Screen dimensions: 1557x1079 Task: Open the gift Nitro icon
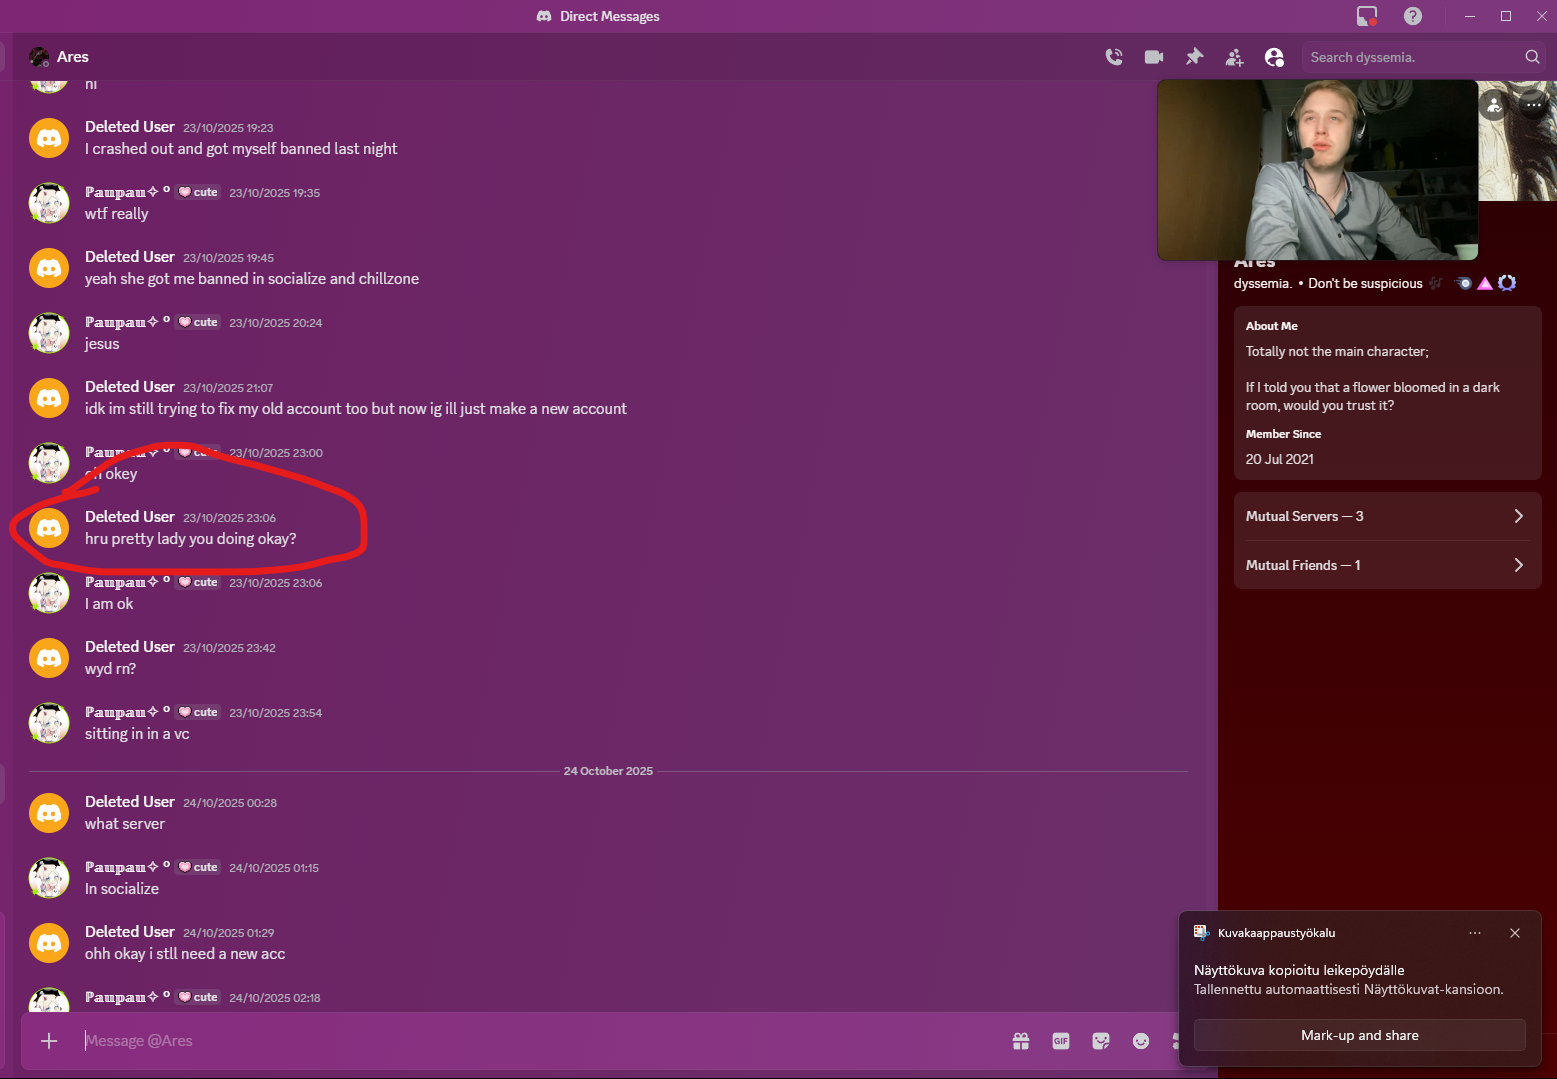[1020, 1041]
